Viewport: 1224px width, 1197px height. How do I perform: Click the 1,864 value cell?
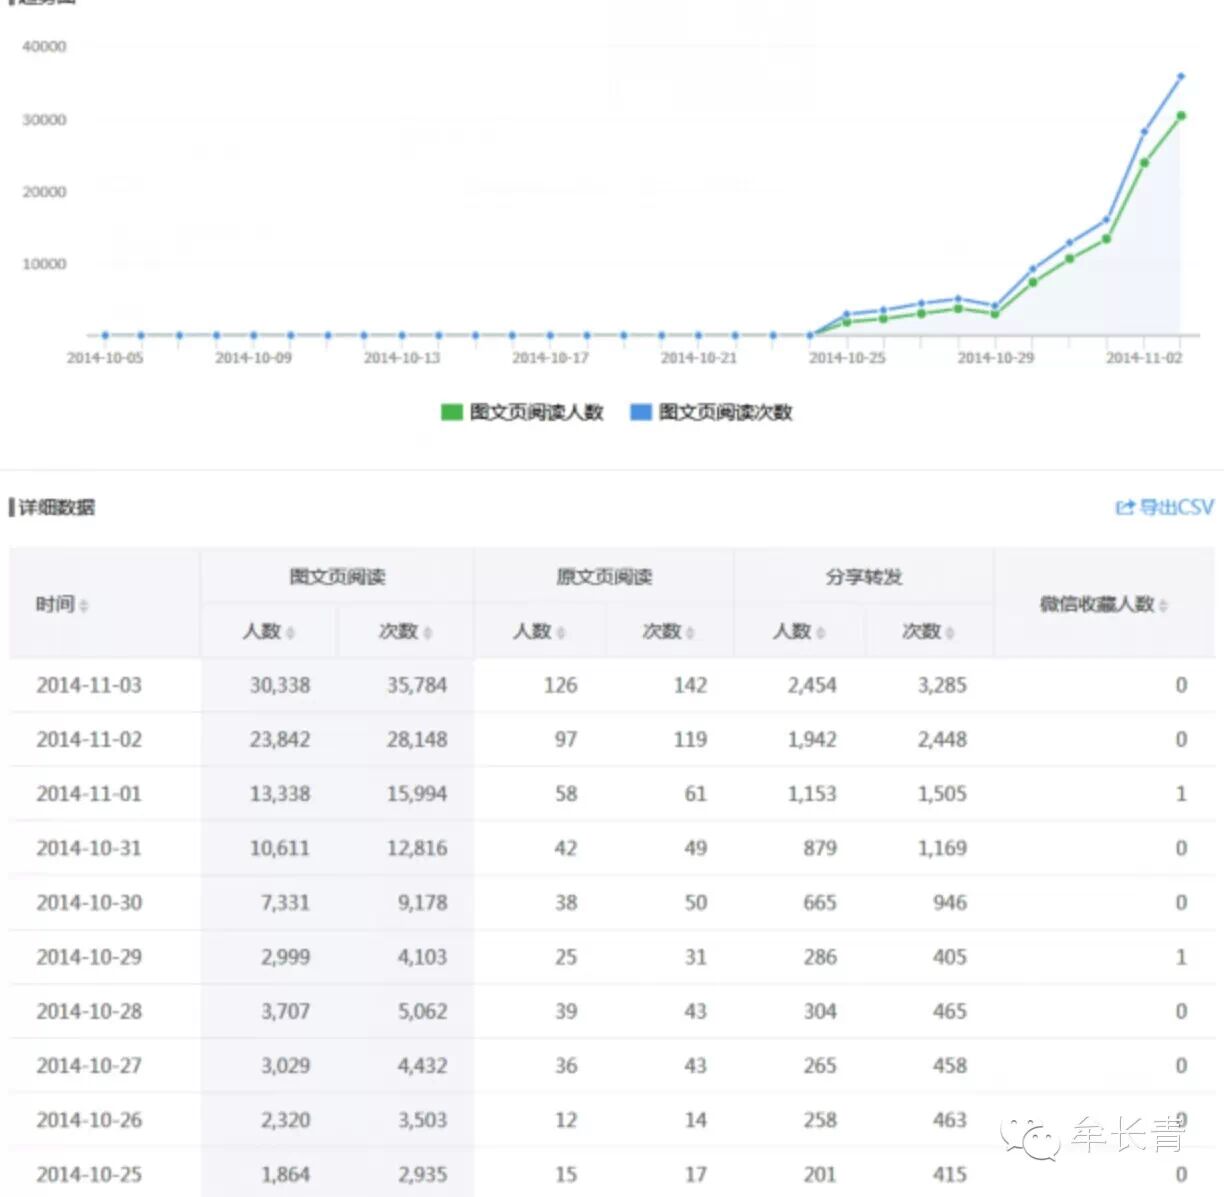(285, 1174)
